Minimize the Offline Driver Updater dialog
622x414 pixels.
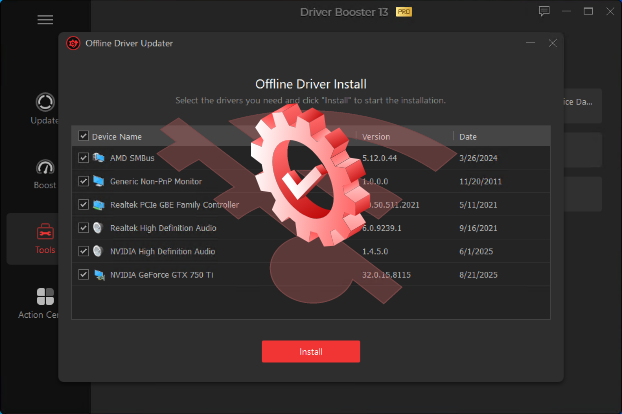(x=529, y=43)
